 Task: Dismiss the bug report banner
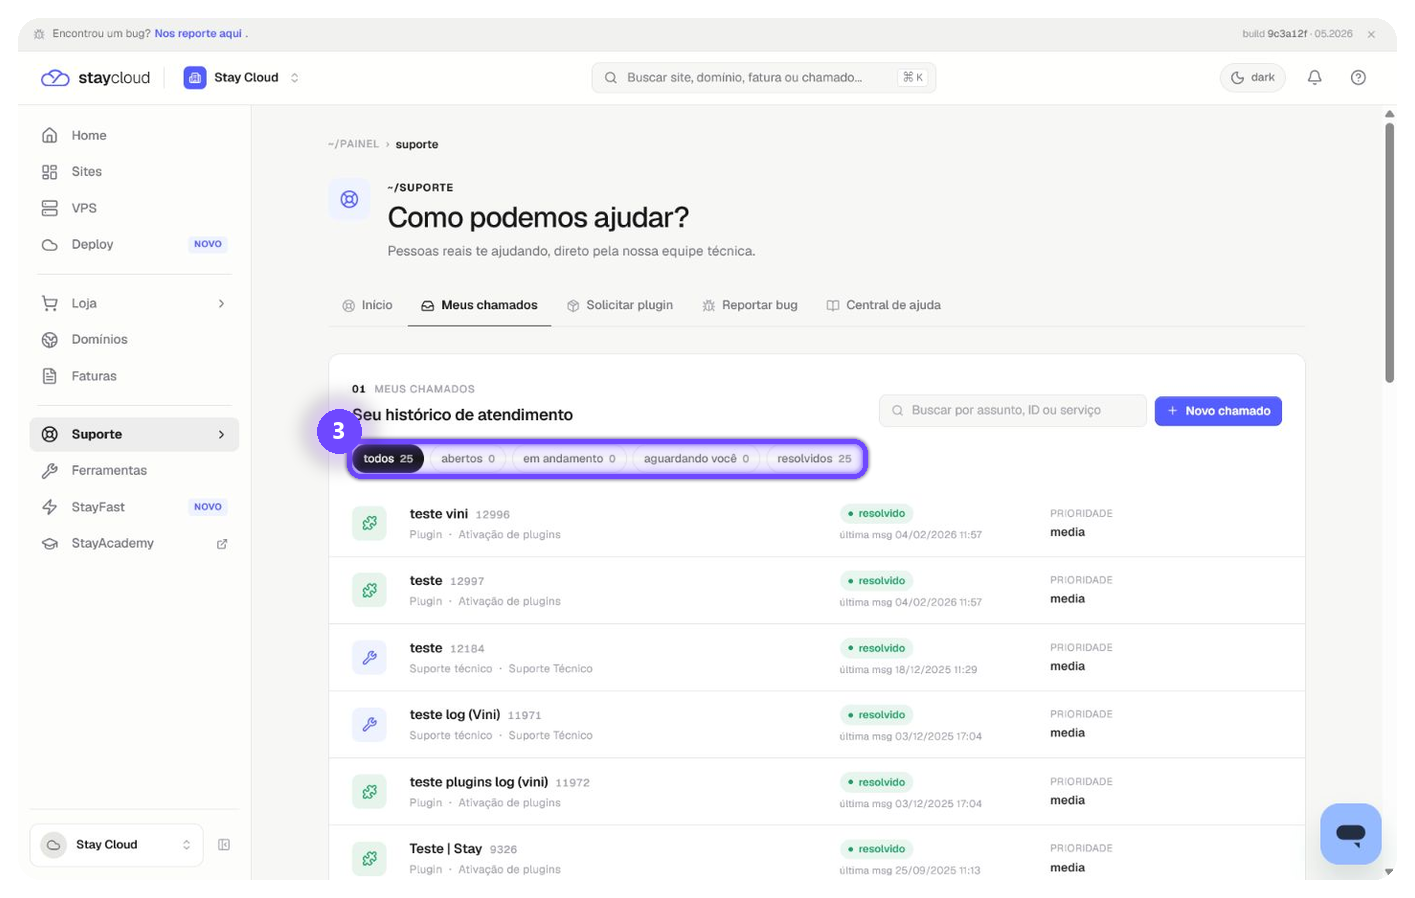1371,34
